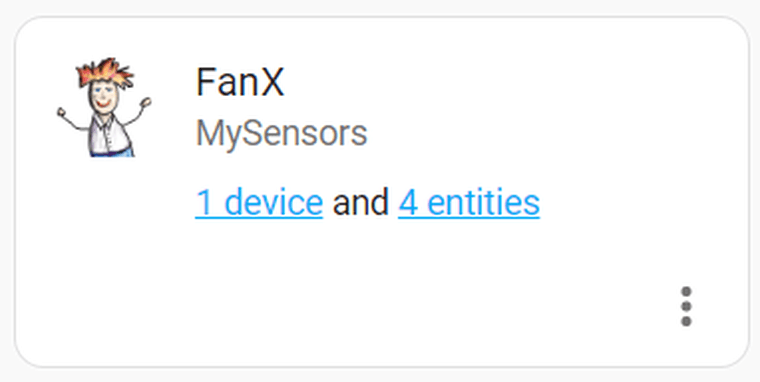Click the MySensors subtitle text
760x382 pixels.
pos(282,134)
